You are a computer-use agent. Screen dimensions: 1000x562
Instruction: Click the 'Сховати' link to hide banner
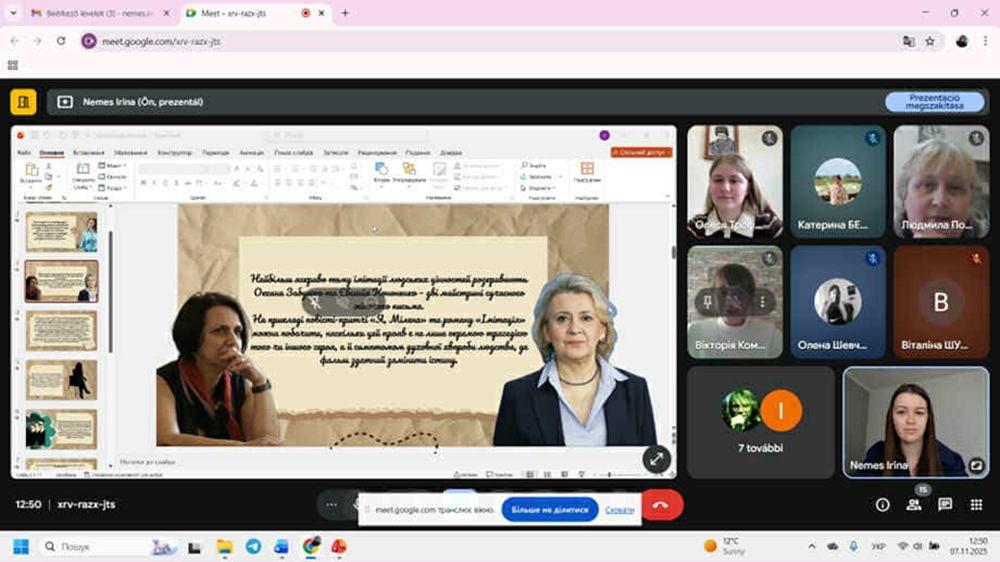click(619, 510)
